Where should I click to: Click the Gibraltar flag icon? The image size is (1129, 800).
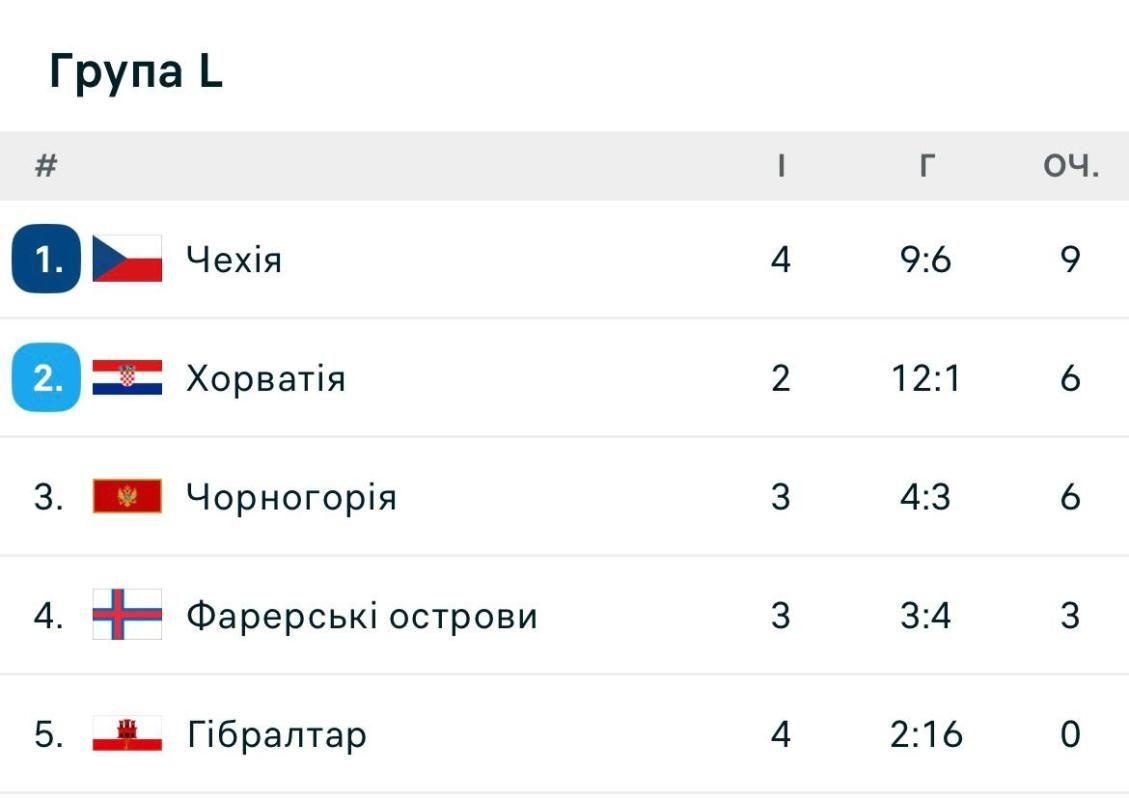(x=127, y=734)
